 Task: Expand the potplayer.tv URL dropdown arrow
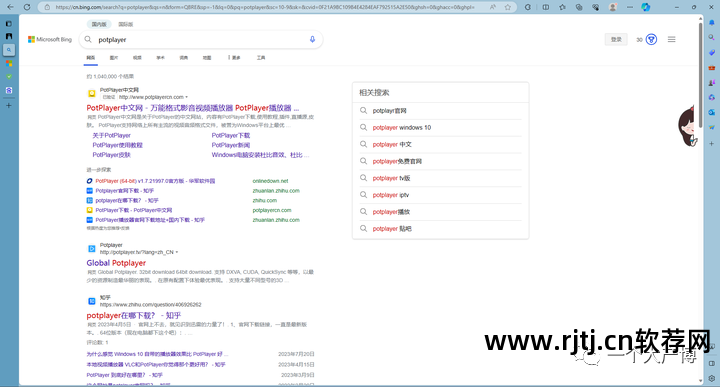pos(177,252)
